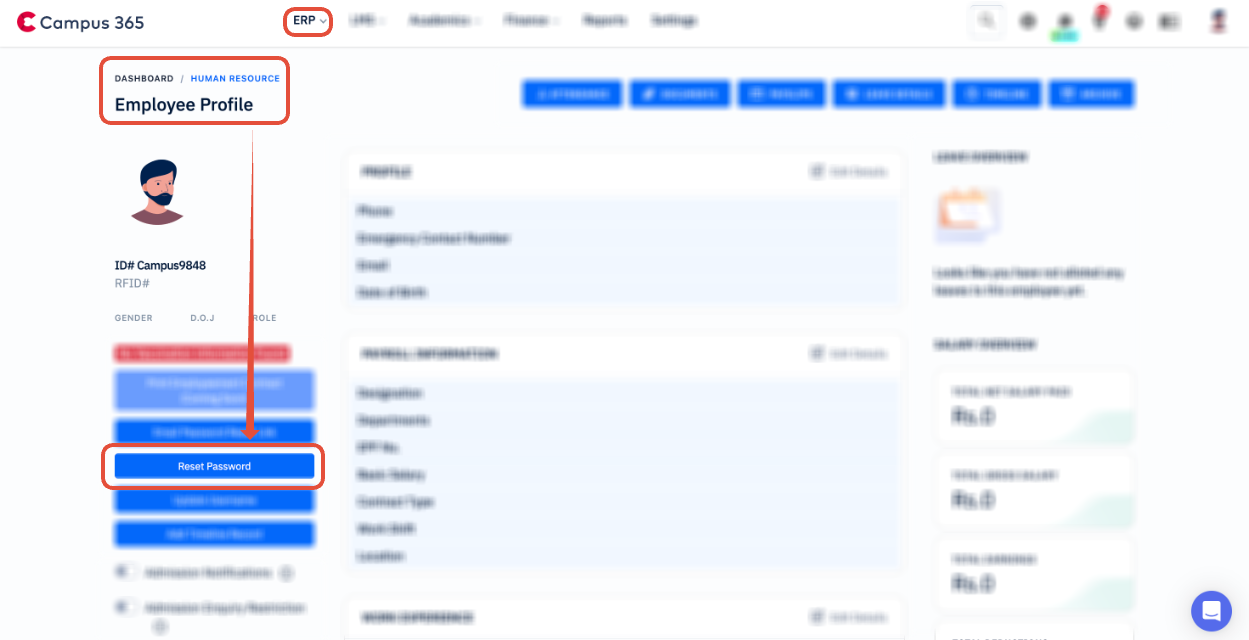Click the Reset Password button
Screen dimensions: 1249x640
pos(214,466)
